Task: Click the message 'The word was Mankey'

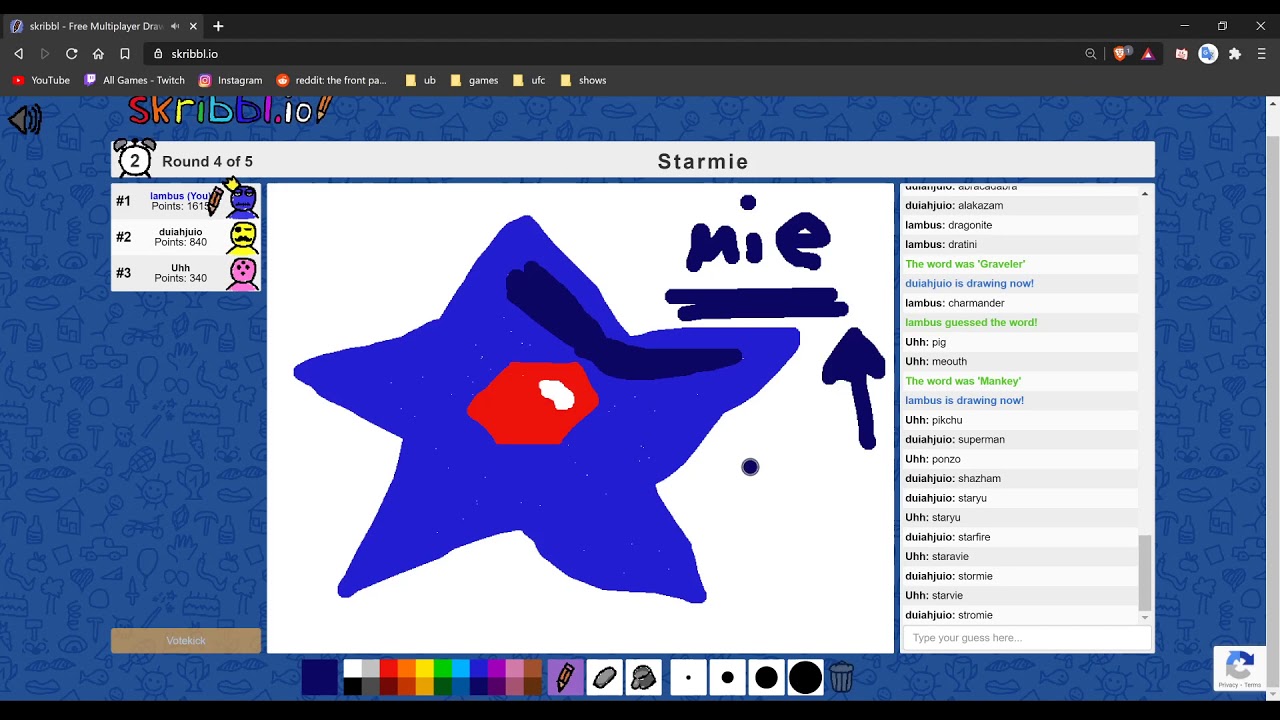Action: tap(963, 381)
